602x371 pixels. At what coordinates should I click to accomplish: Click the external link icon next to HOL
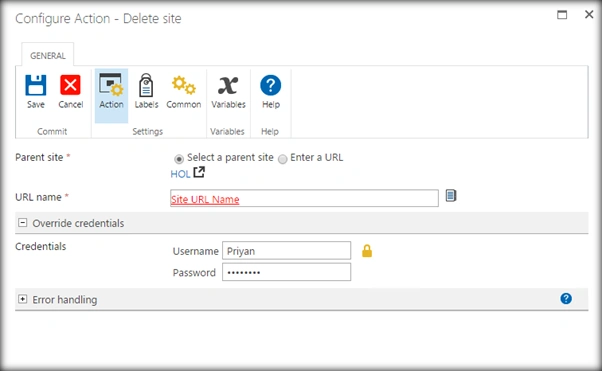(x=199, y=172)
